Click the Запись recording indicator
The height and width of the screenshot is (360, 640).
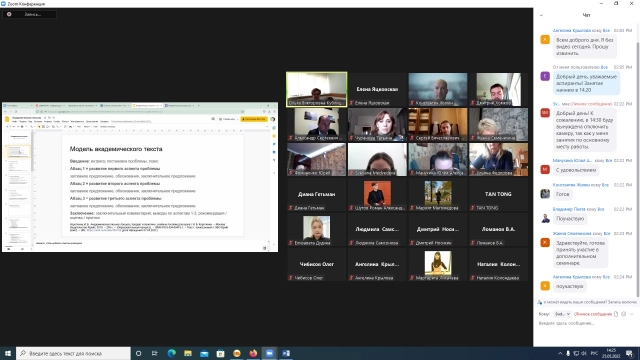pos(29,14)
